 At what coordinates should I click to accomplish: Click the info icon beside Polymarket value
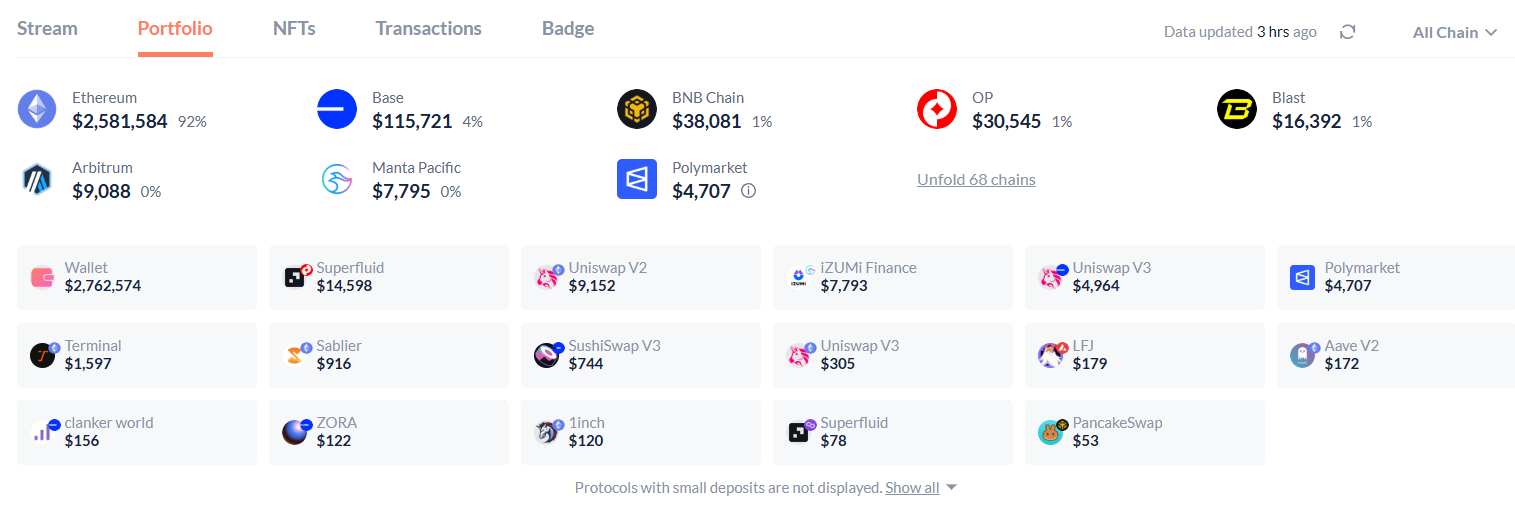tap(748, 191)
